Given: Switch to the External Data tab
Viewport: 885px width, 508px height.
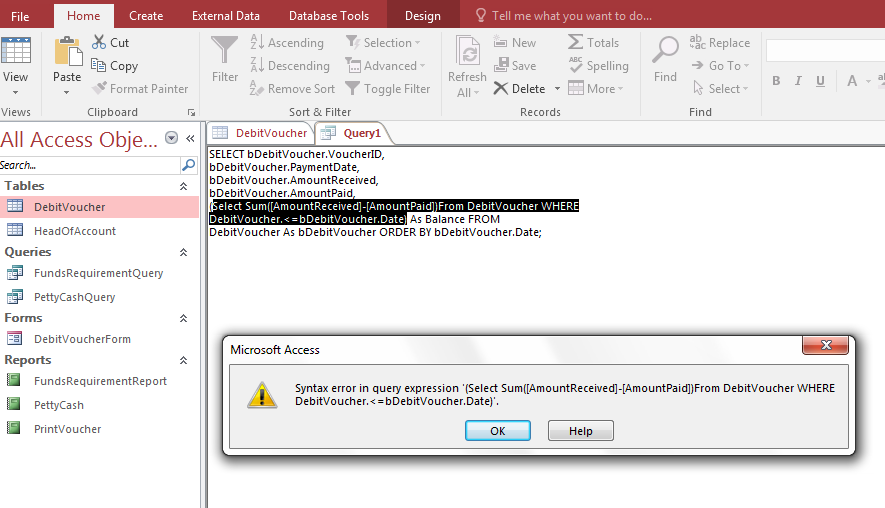Looking at the screenshot, I should 226,16.
